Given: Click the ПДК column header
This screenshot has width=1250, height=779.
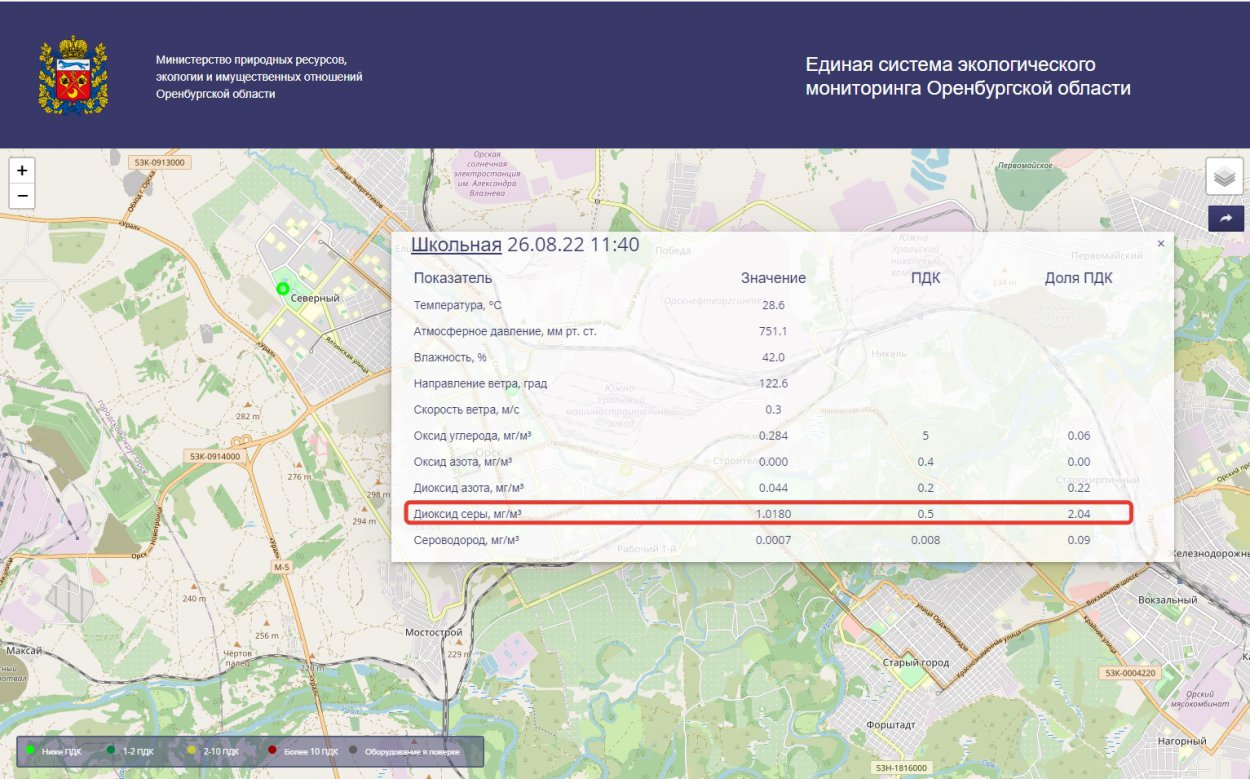Looking at the screenshot, I should point(926,278).
